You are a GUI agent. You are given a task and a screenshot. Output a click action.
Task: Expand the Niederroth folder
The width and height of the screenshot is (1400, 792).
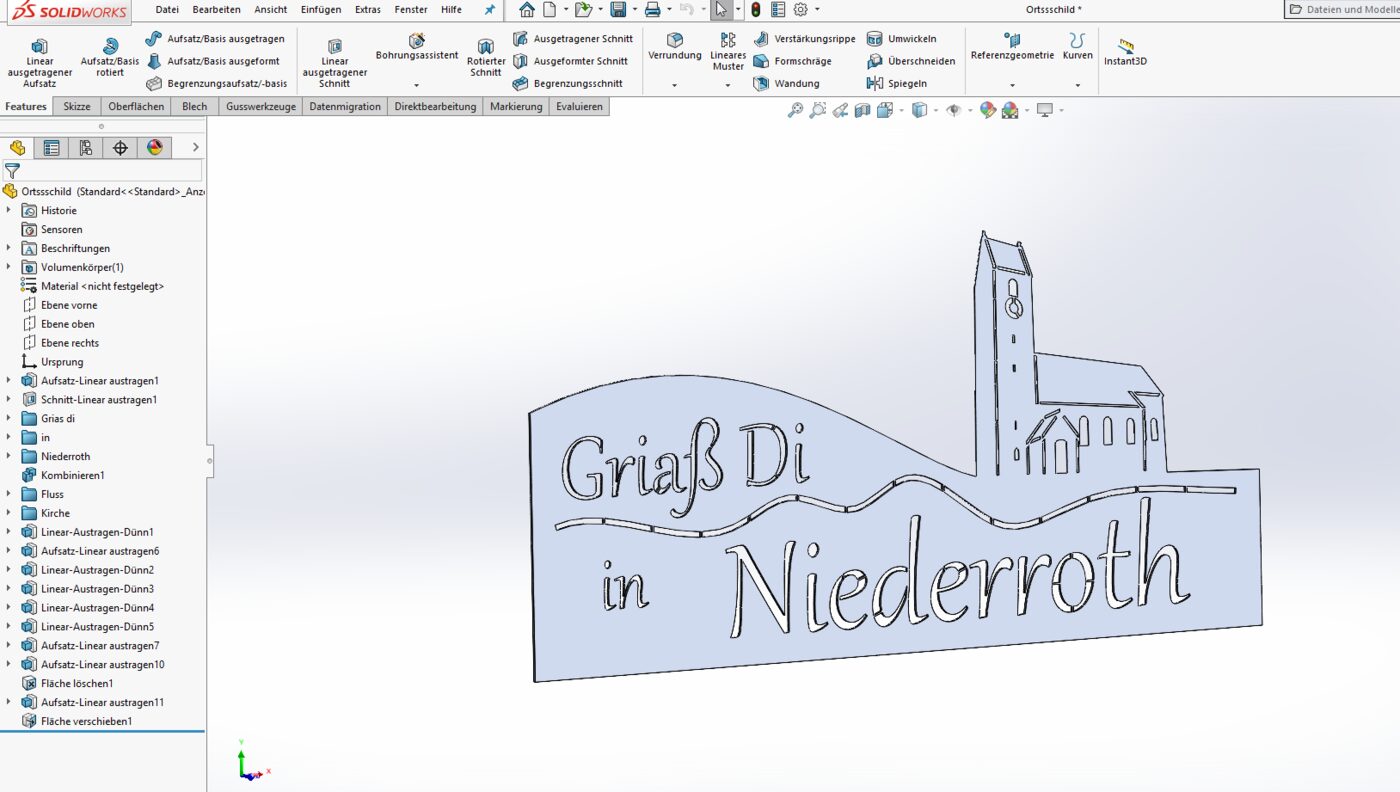pos(9,456)
